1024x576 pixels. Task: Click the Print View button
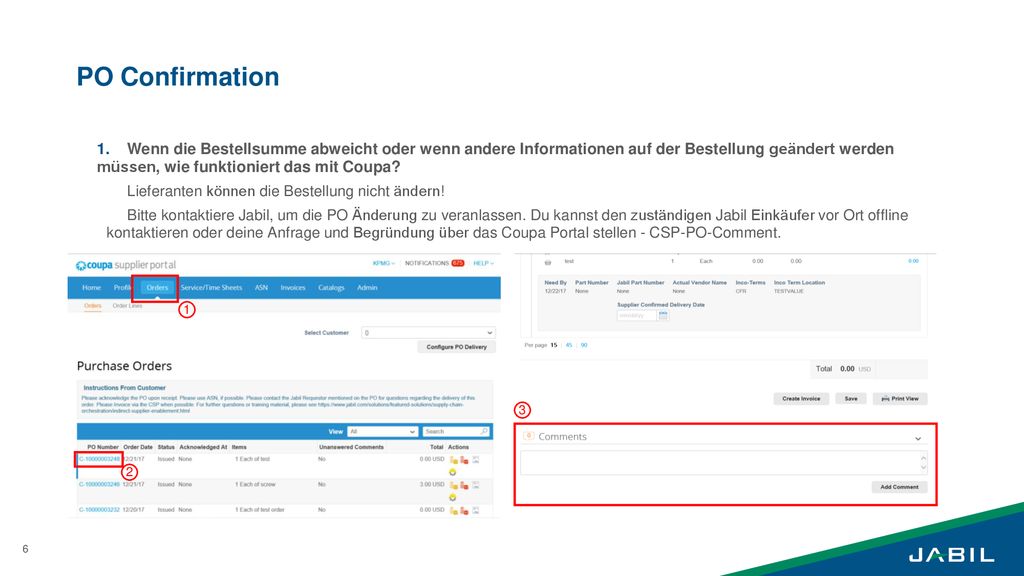[x=900, y=398]
